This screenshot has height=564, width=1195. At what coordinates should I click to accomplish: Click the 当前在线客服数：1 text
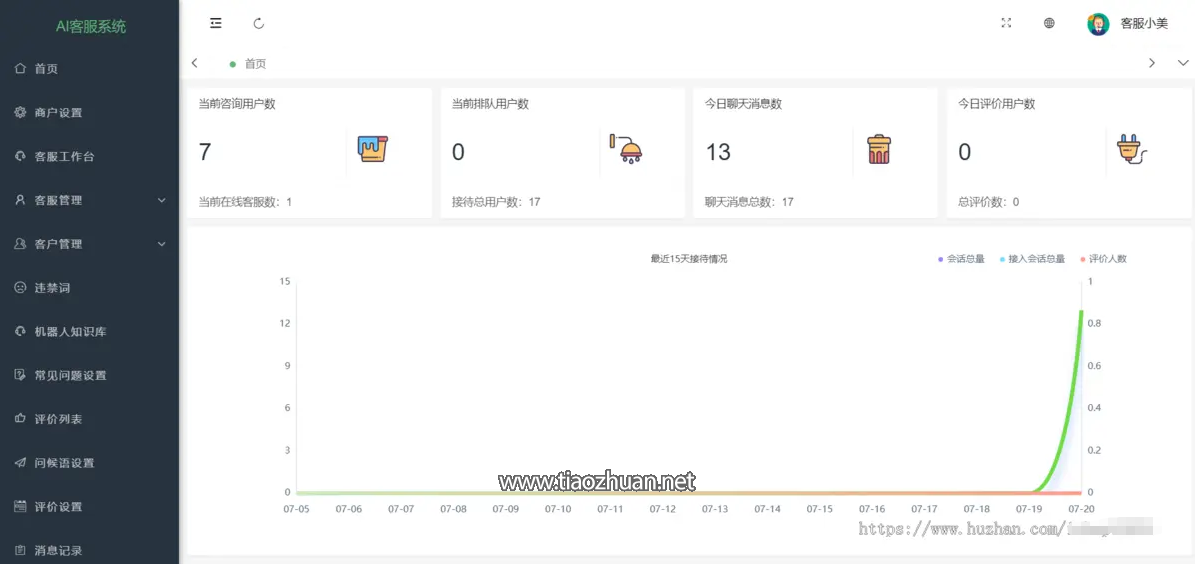click(x=245, y=202)
